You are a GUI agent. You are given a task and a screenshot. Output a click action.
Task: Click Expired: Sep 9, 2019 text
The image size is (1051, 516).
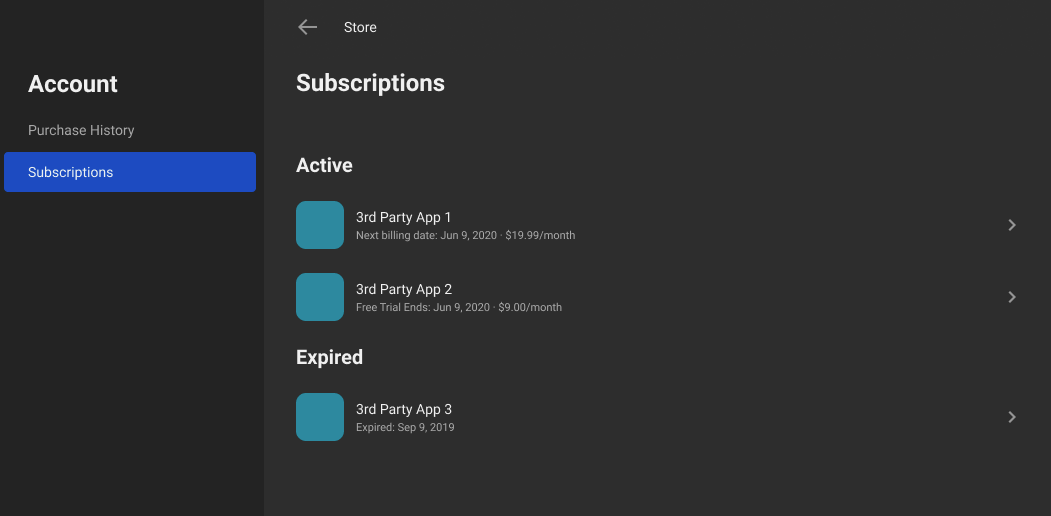click(405, 427)
